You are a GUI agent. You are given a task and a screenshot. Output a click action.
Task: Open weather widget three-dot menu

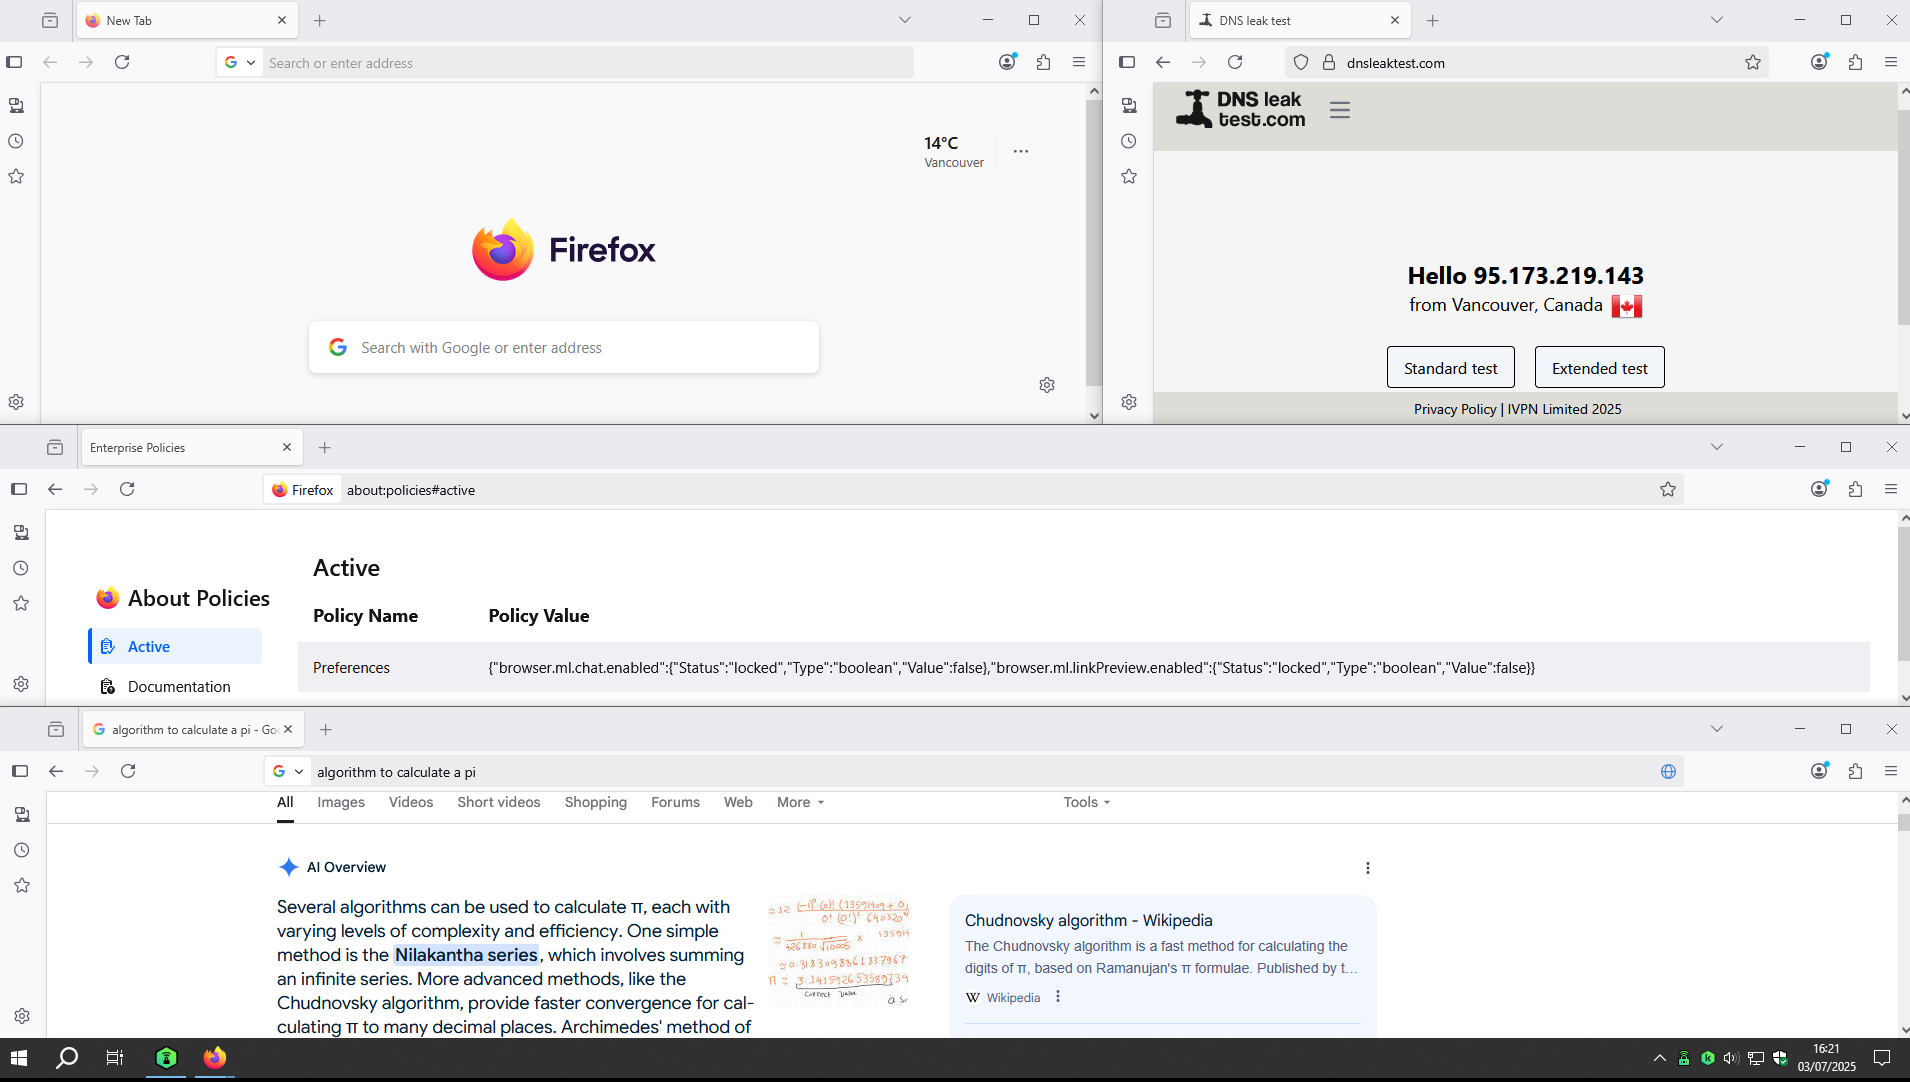1021,151
